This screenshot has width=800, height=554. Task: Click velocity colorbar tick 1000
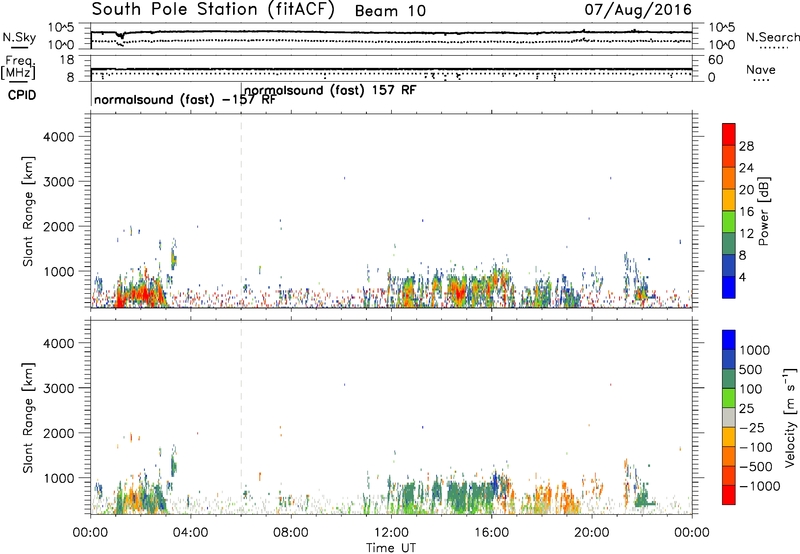pos(755,350)
